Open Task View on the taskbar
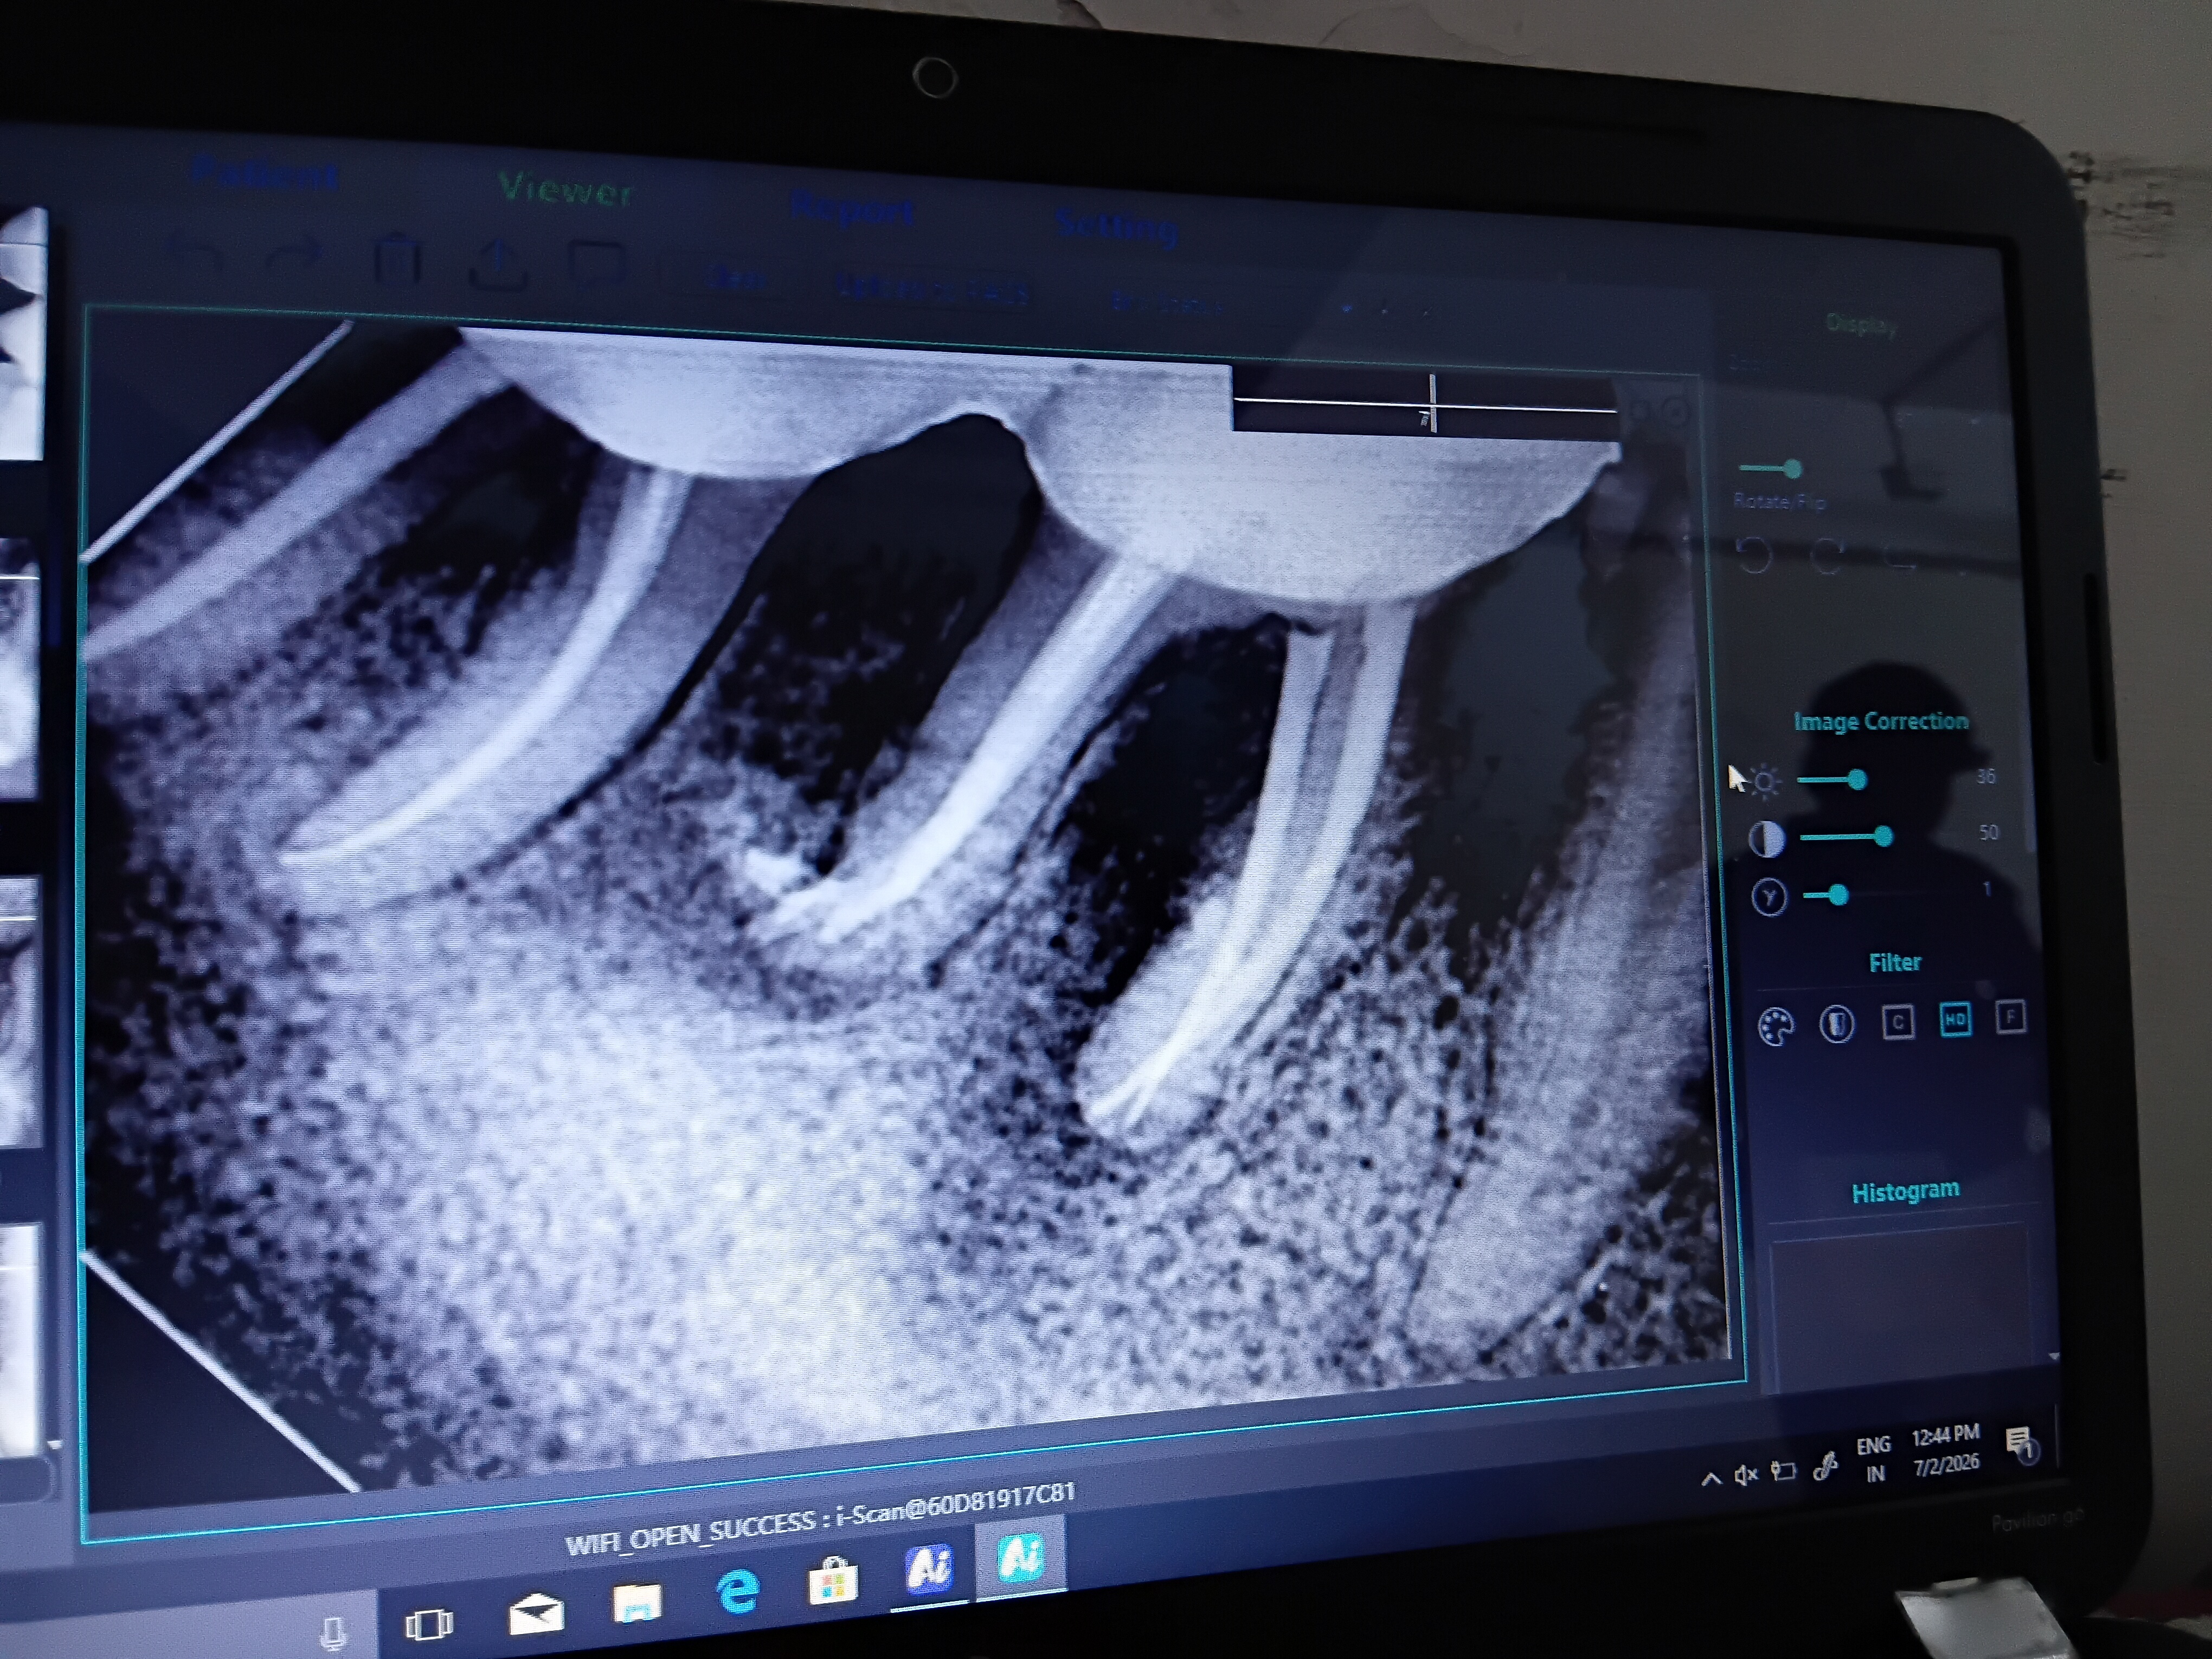Image resolution: width=2212 pixels, height=1659 pixels. pyautogui.click(x=429, y=1624)
